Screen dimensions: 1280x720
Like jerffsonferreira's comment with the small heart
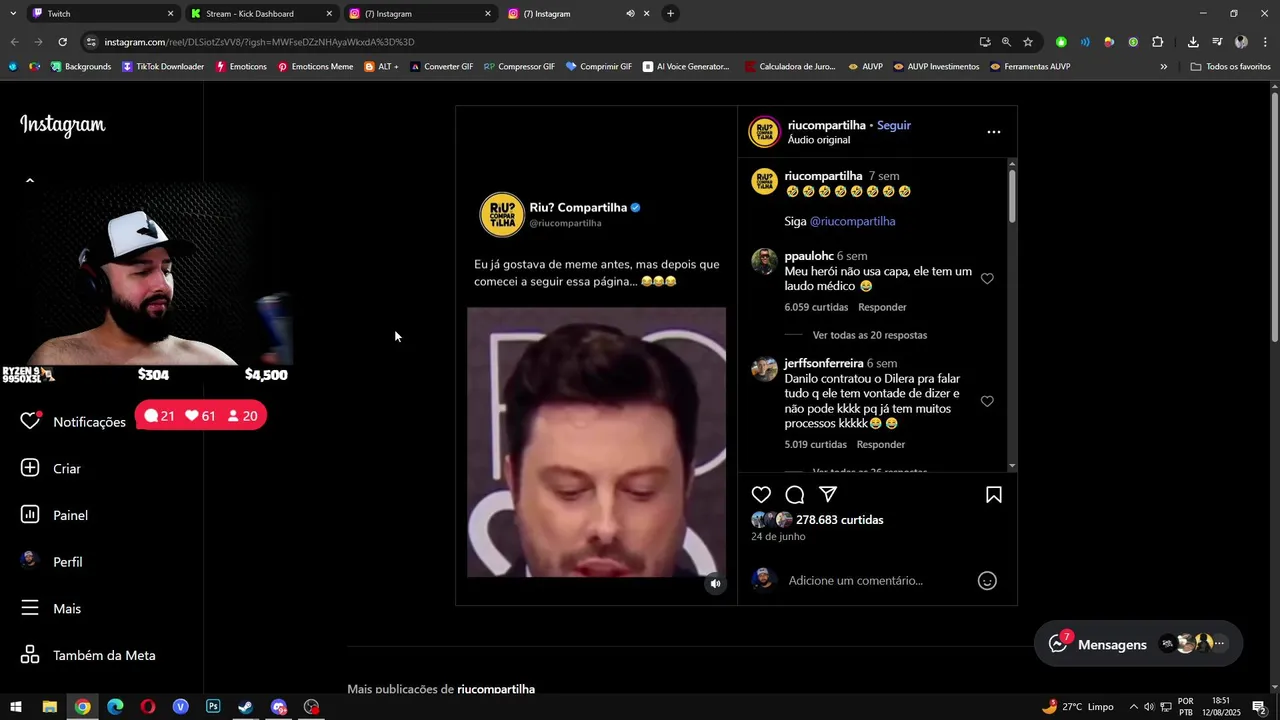pyautogui.click(x=987, y=402)
